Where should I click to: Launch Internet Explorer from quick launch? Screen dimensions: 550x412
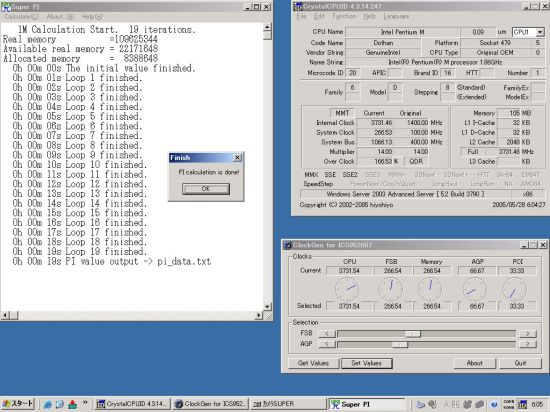(48, 404)
